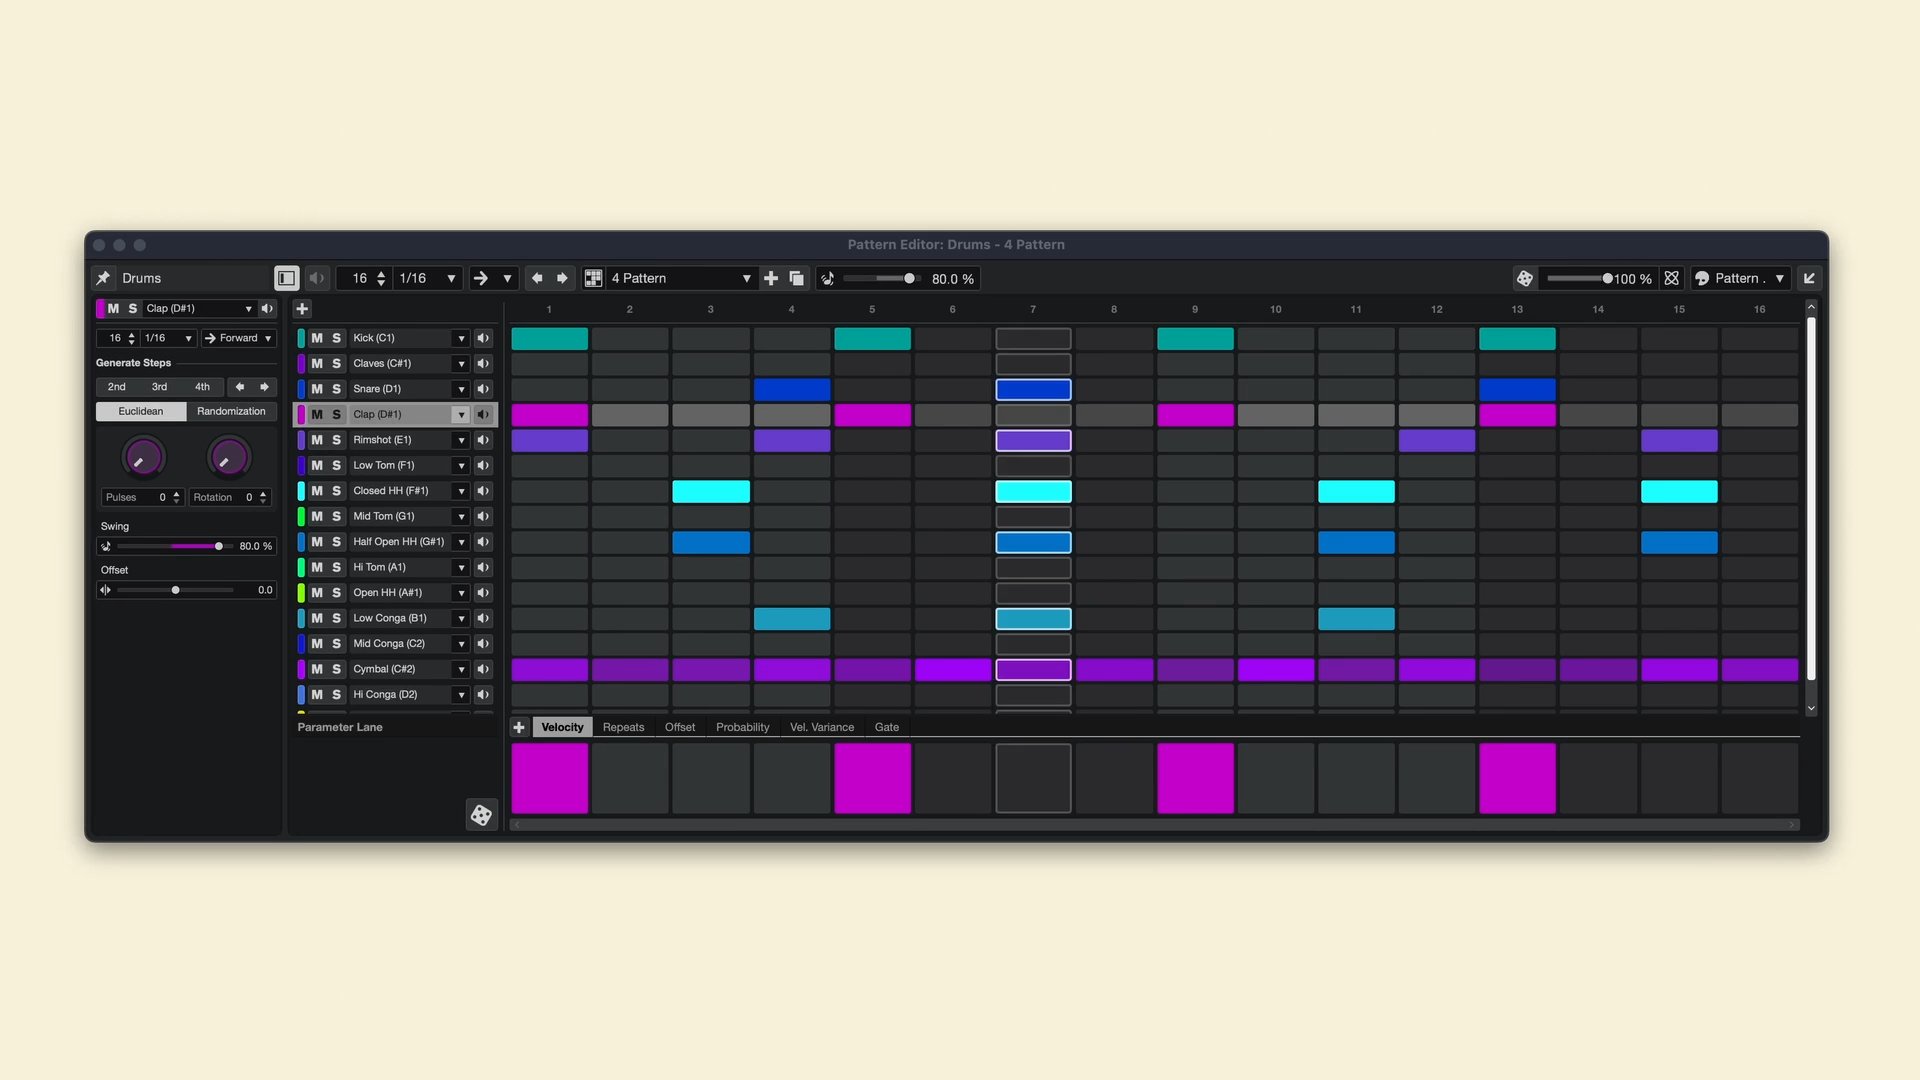This screenshot has height=1080, width=1920.
Task: Audition the Cymbal (C#2) lane speaker
Action: [x=483, y=669]
